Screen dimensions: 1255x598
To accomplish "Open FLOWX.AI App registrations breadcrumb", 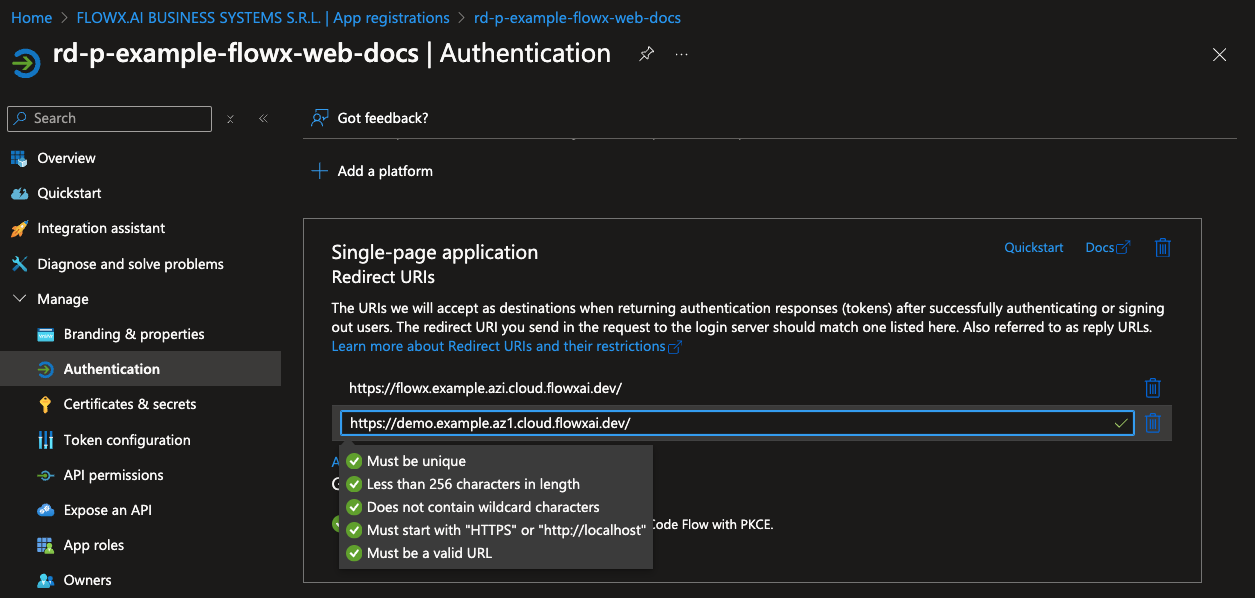I will click(263, 18).
